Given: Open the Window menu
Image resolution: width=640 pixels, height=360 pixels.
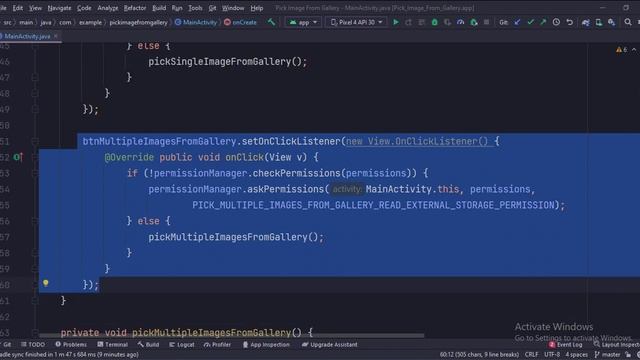Looking at the screenshot, I should point(233,8).
